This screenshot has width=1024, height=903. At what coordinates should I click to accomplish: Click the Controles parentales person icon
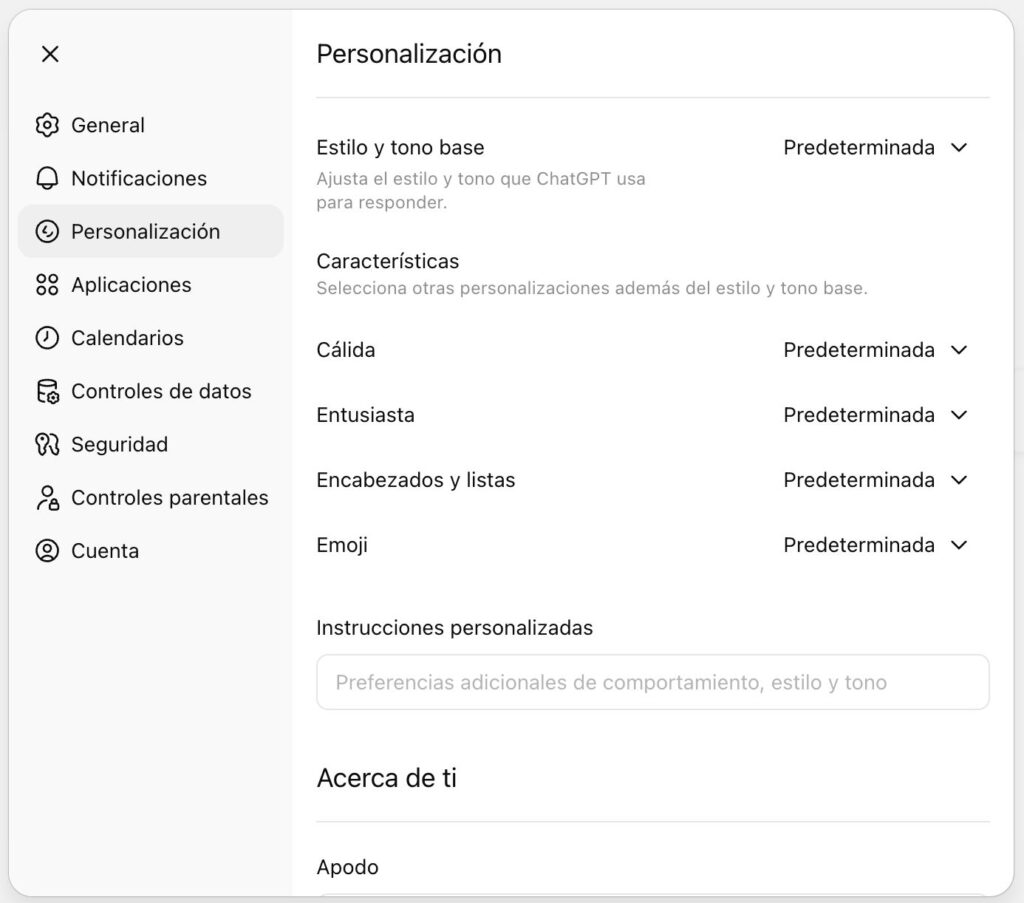click(47, 497)
